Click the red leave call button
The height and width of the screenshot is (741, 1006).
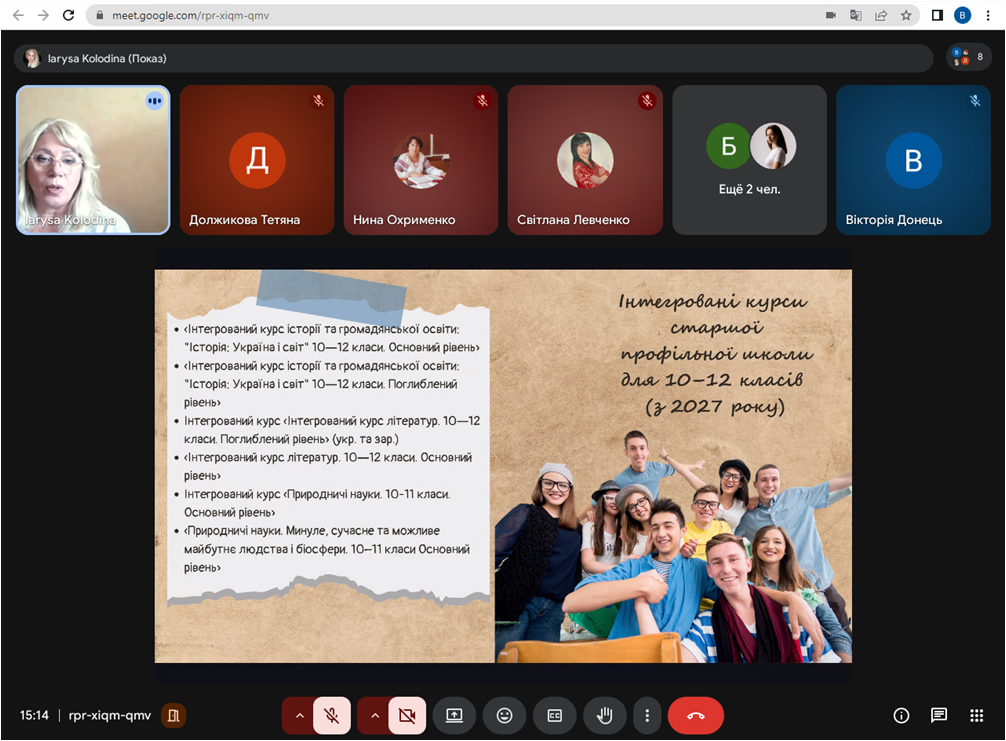[x=696, y=715]
